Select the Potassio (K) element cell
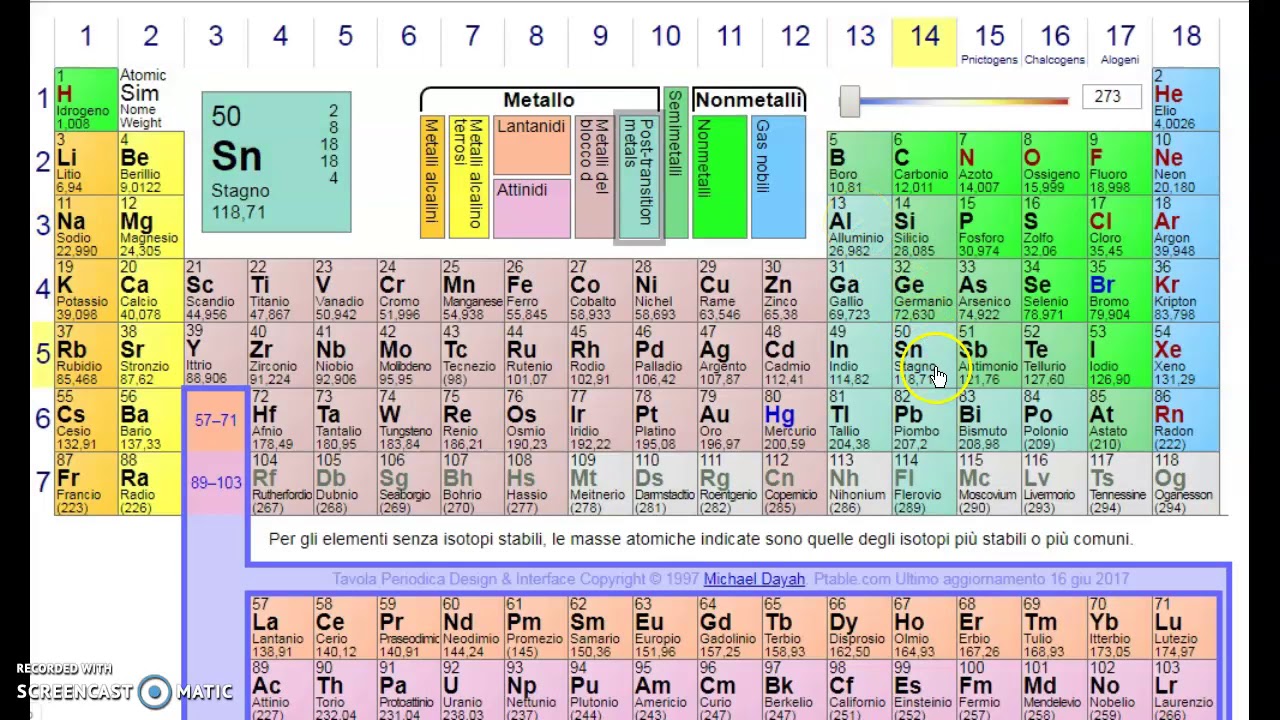This screenshot has height=720, width=1280. pos(86,292)
